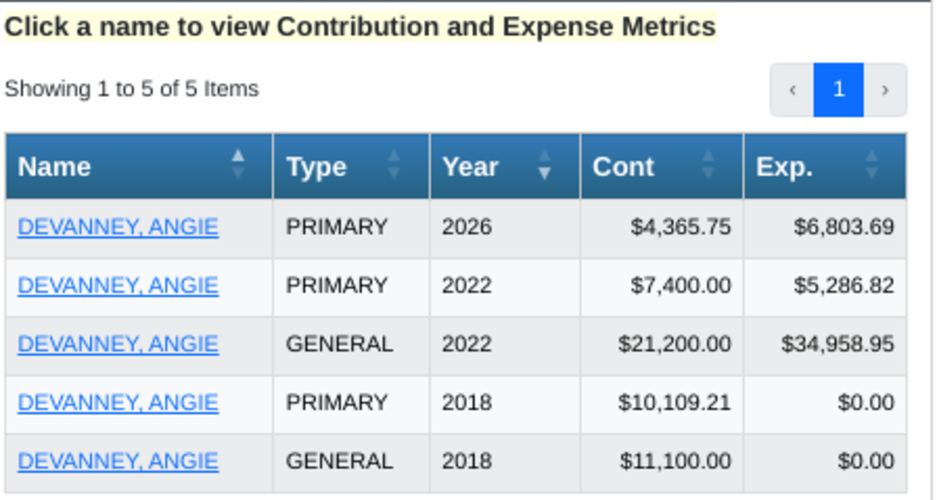Select the $21,200.00 contribution cell
This screenshot has width=937, height=500.
coord(662,344)
